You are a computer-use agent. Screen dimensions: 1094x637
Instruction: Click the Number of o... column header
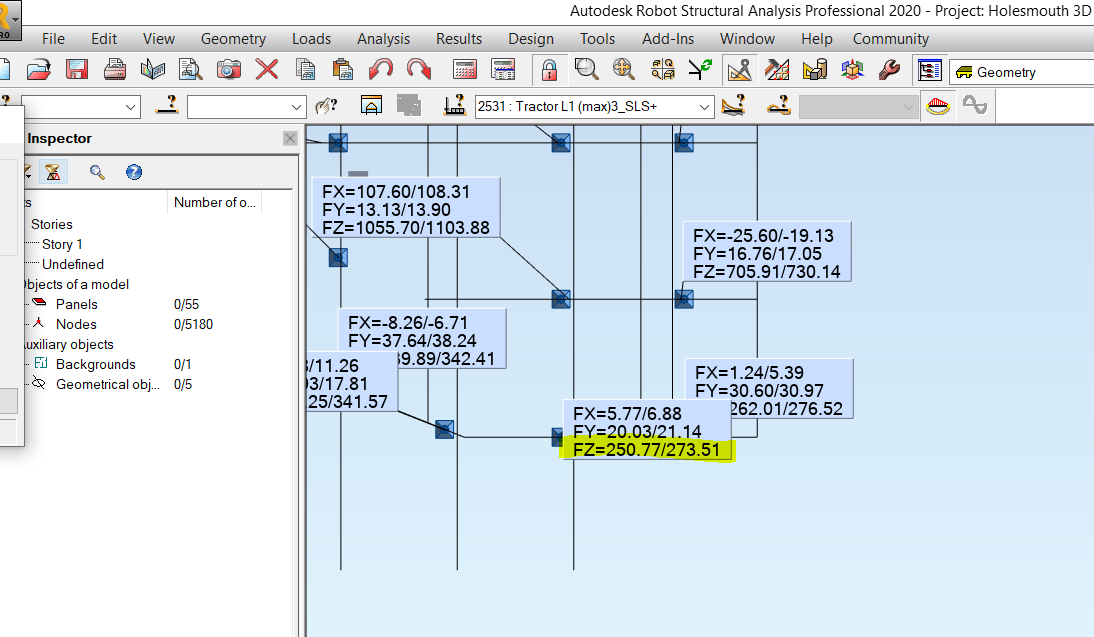[214, 202]
